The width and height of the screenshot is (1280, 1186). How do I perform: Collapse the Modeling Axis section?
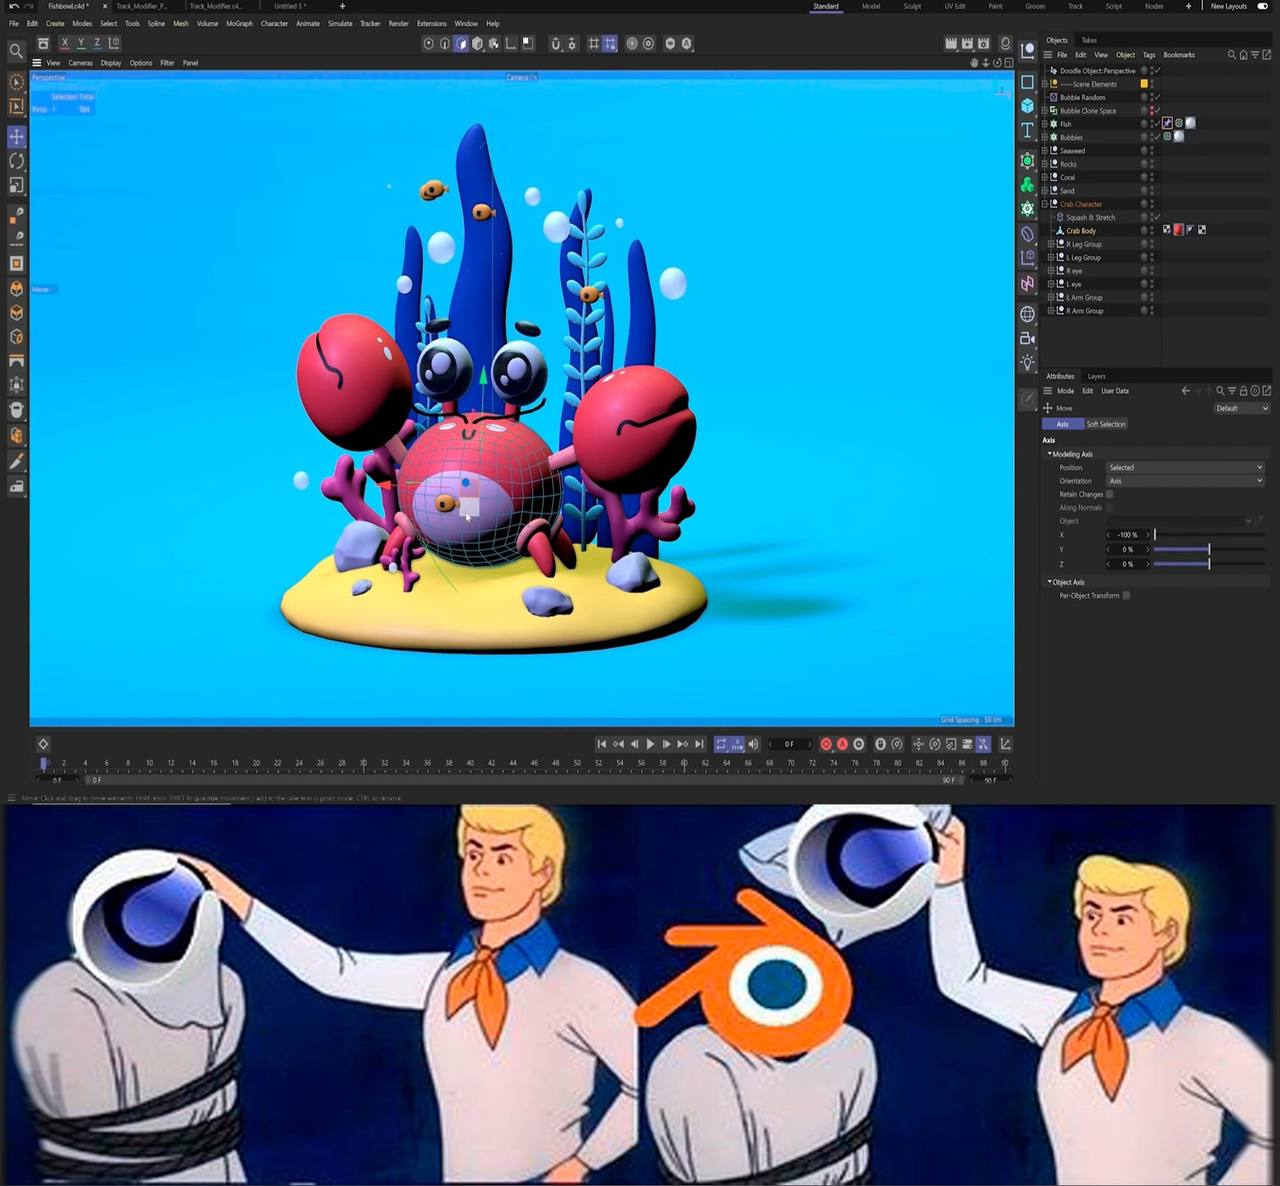[x=1050, y=454]
